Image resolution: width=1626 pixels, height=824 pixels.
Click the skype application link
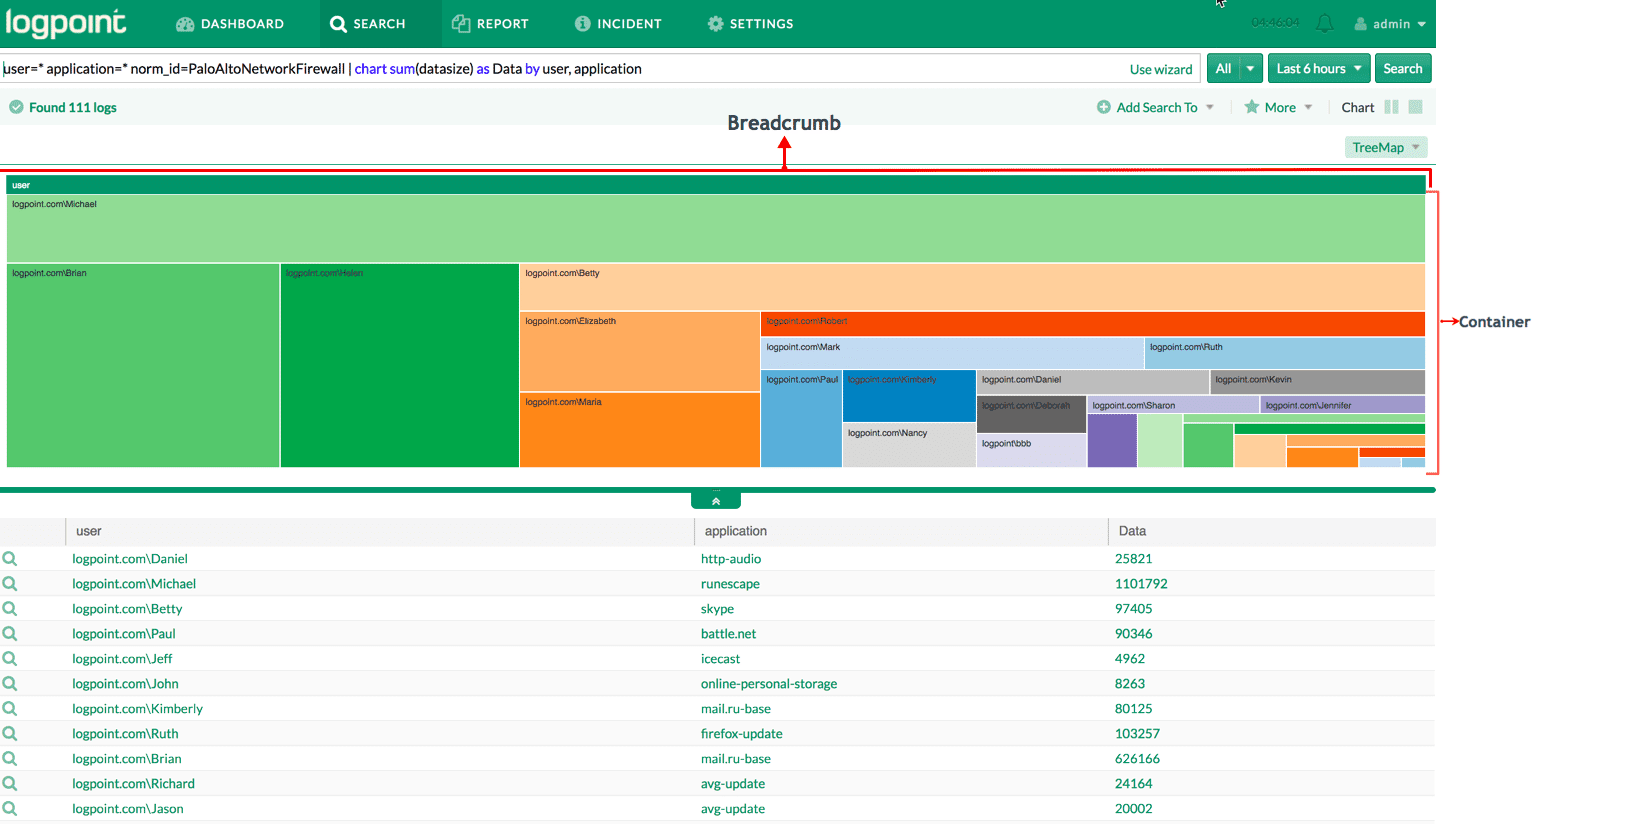717,609
